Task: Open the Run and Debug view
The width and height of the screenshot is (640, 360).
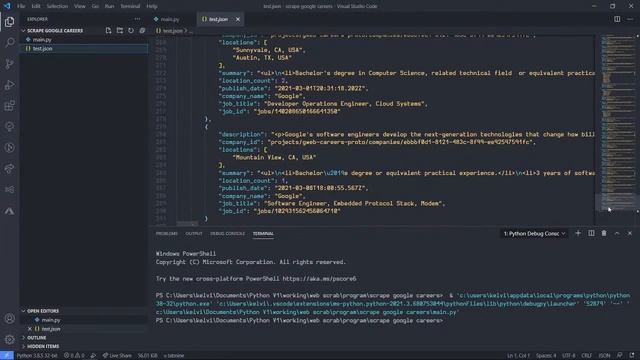Action: pyautogui.click(x=9, y=84)
